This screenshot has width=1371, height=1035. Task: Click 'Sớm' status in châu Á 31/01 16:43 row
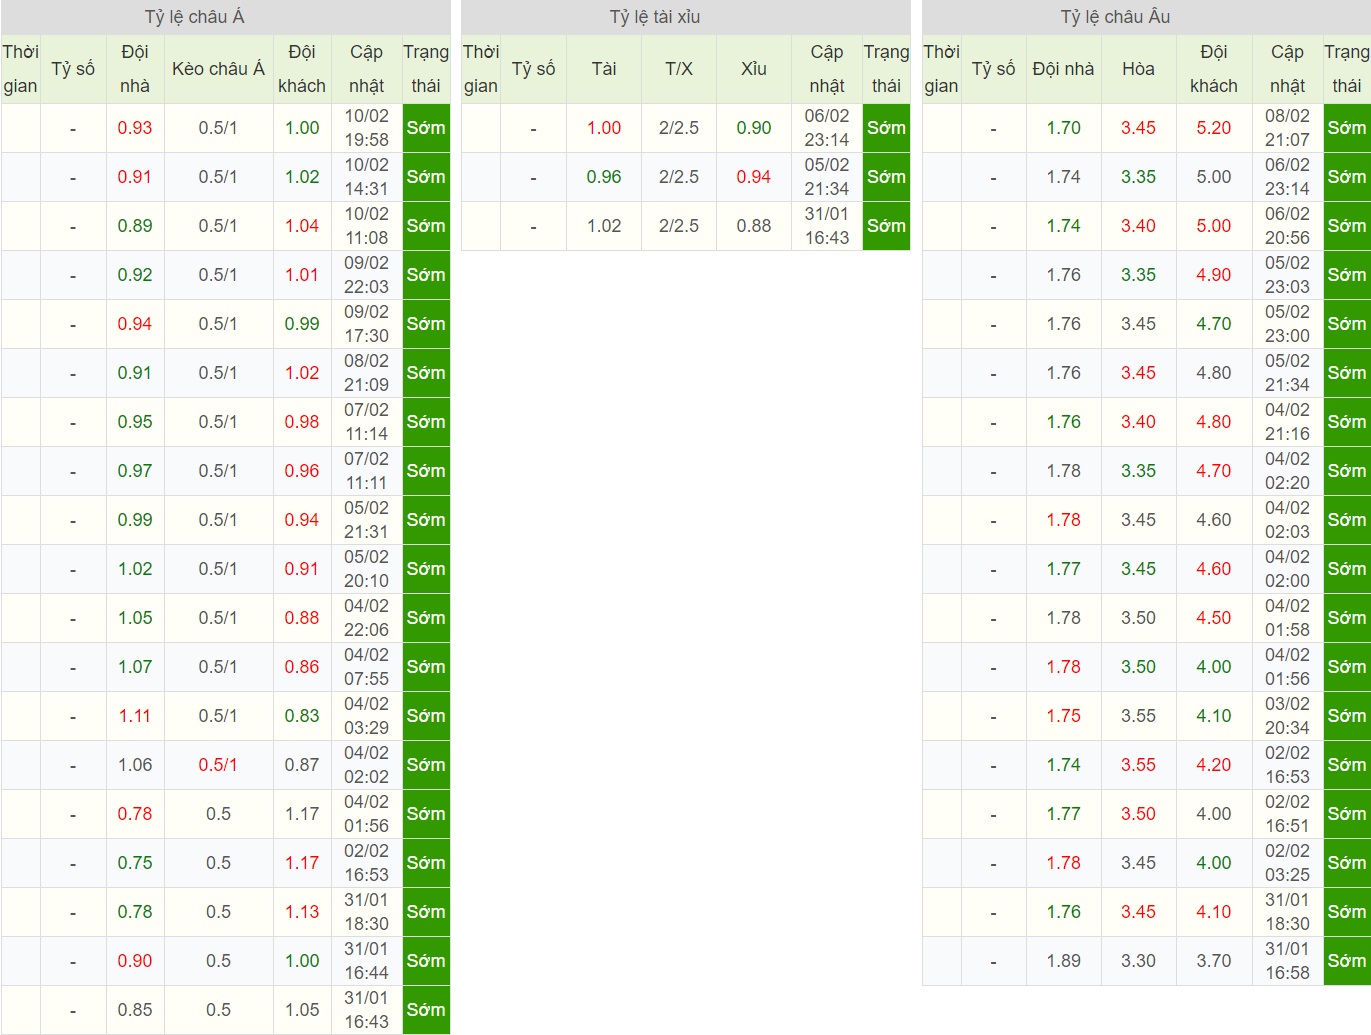click(426, 1010)
